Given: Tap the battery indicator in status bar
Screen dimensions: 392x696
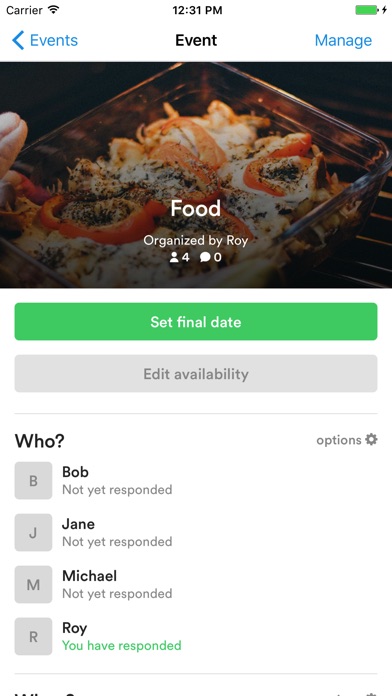Looking at the screenshot, I should (366, 10).
